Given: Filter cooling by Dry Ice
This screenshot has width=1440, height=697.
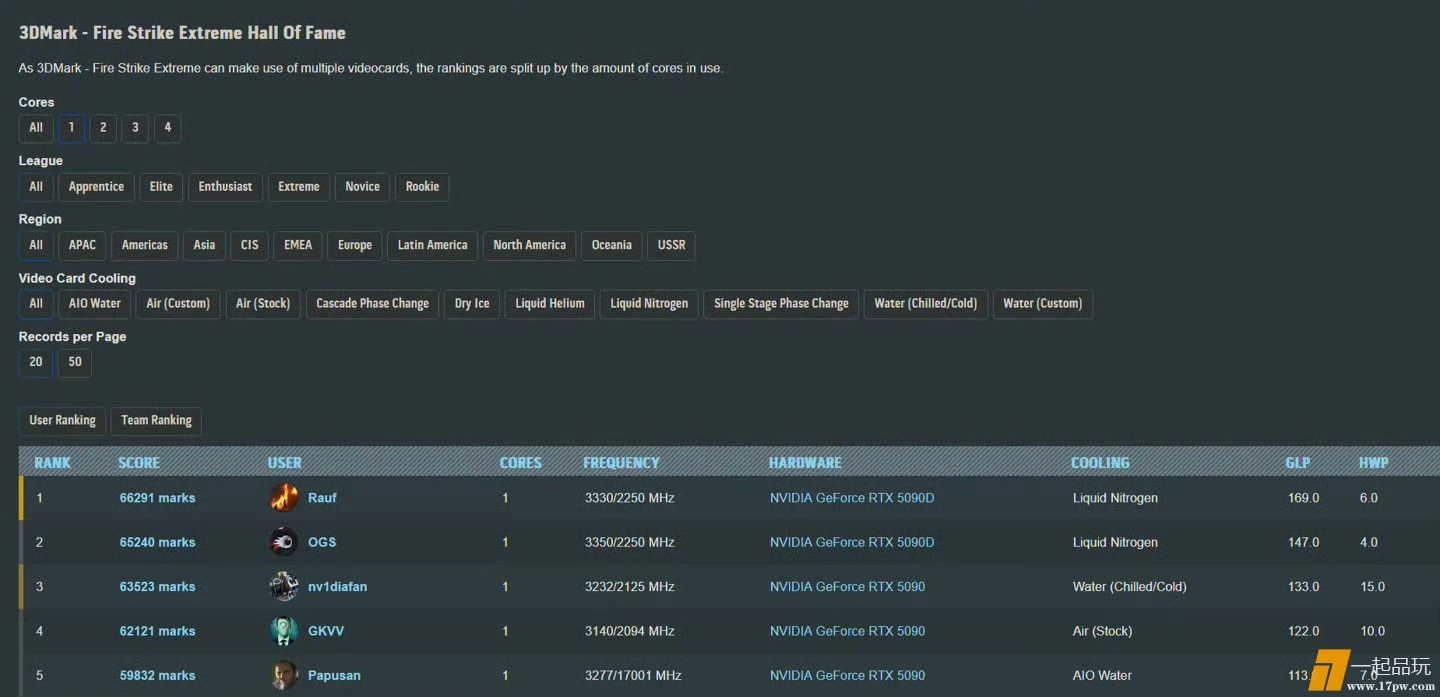Looking at the screenshot, I should click(x=472, y=304).
